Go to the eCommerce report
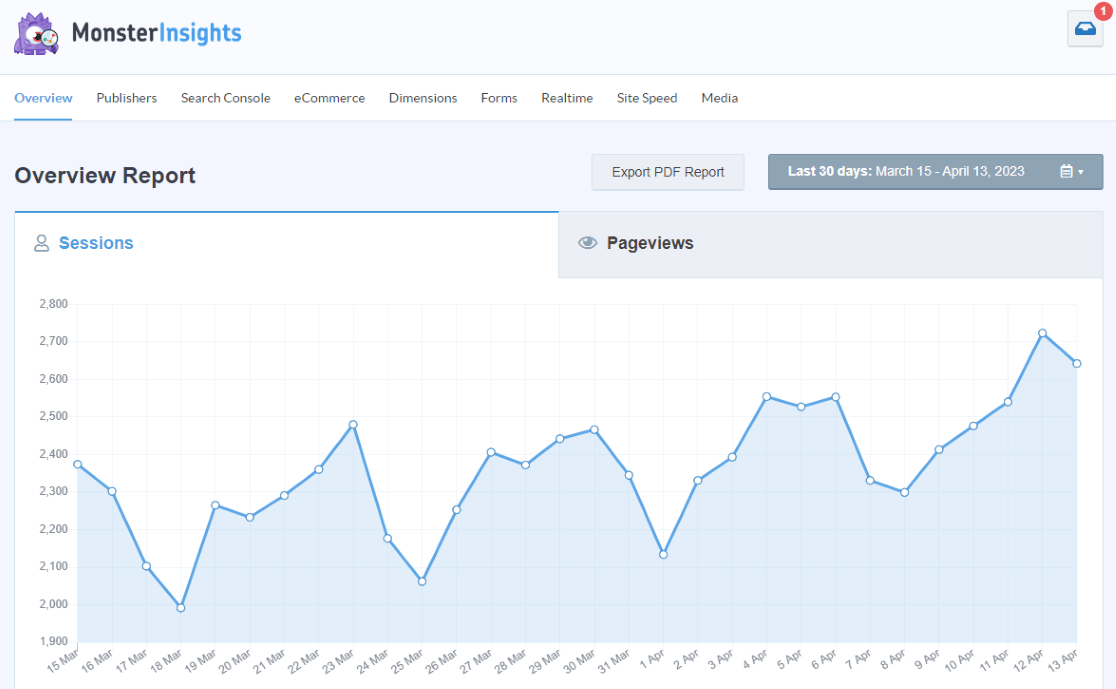 329,98
